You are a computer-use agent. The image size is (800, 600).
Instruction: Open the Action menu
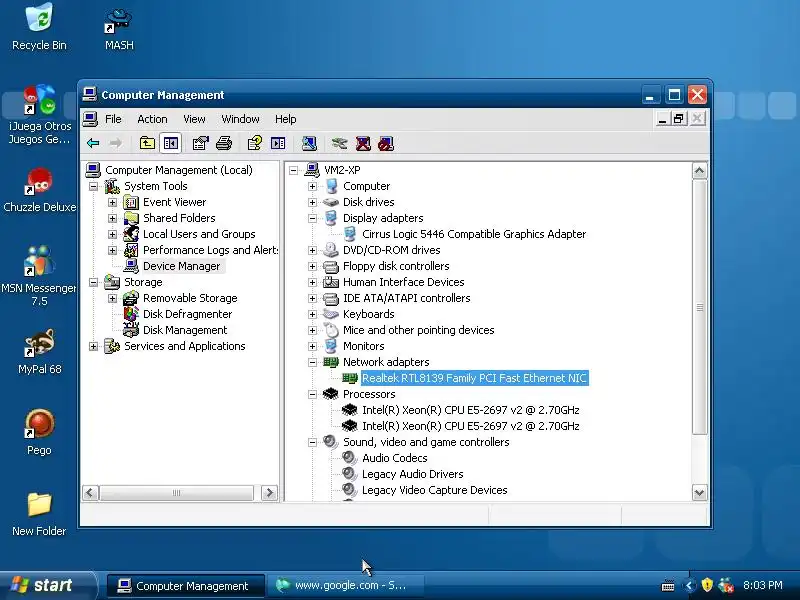point(152,119)
